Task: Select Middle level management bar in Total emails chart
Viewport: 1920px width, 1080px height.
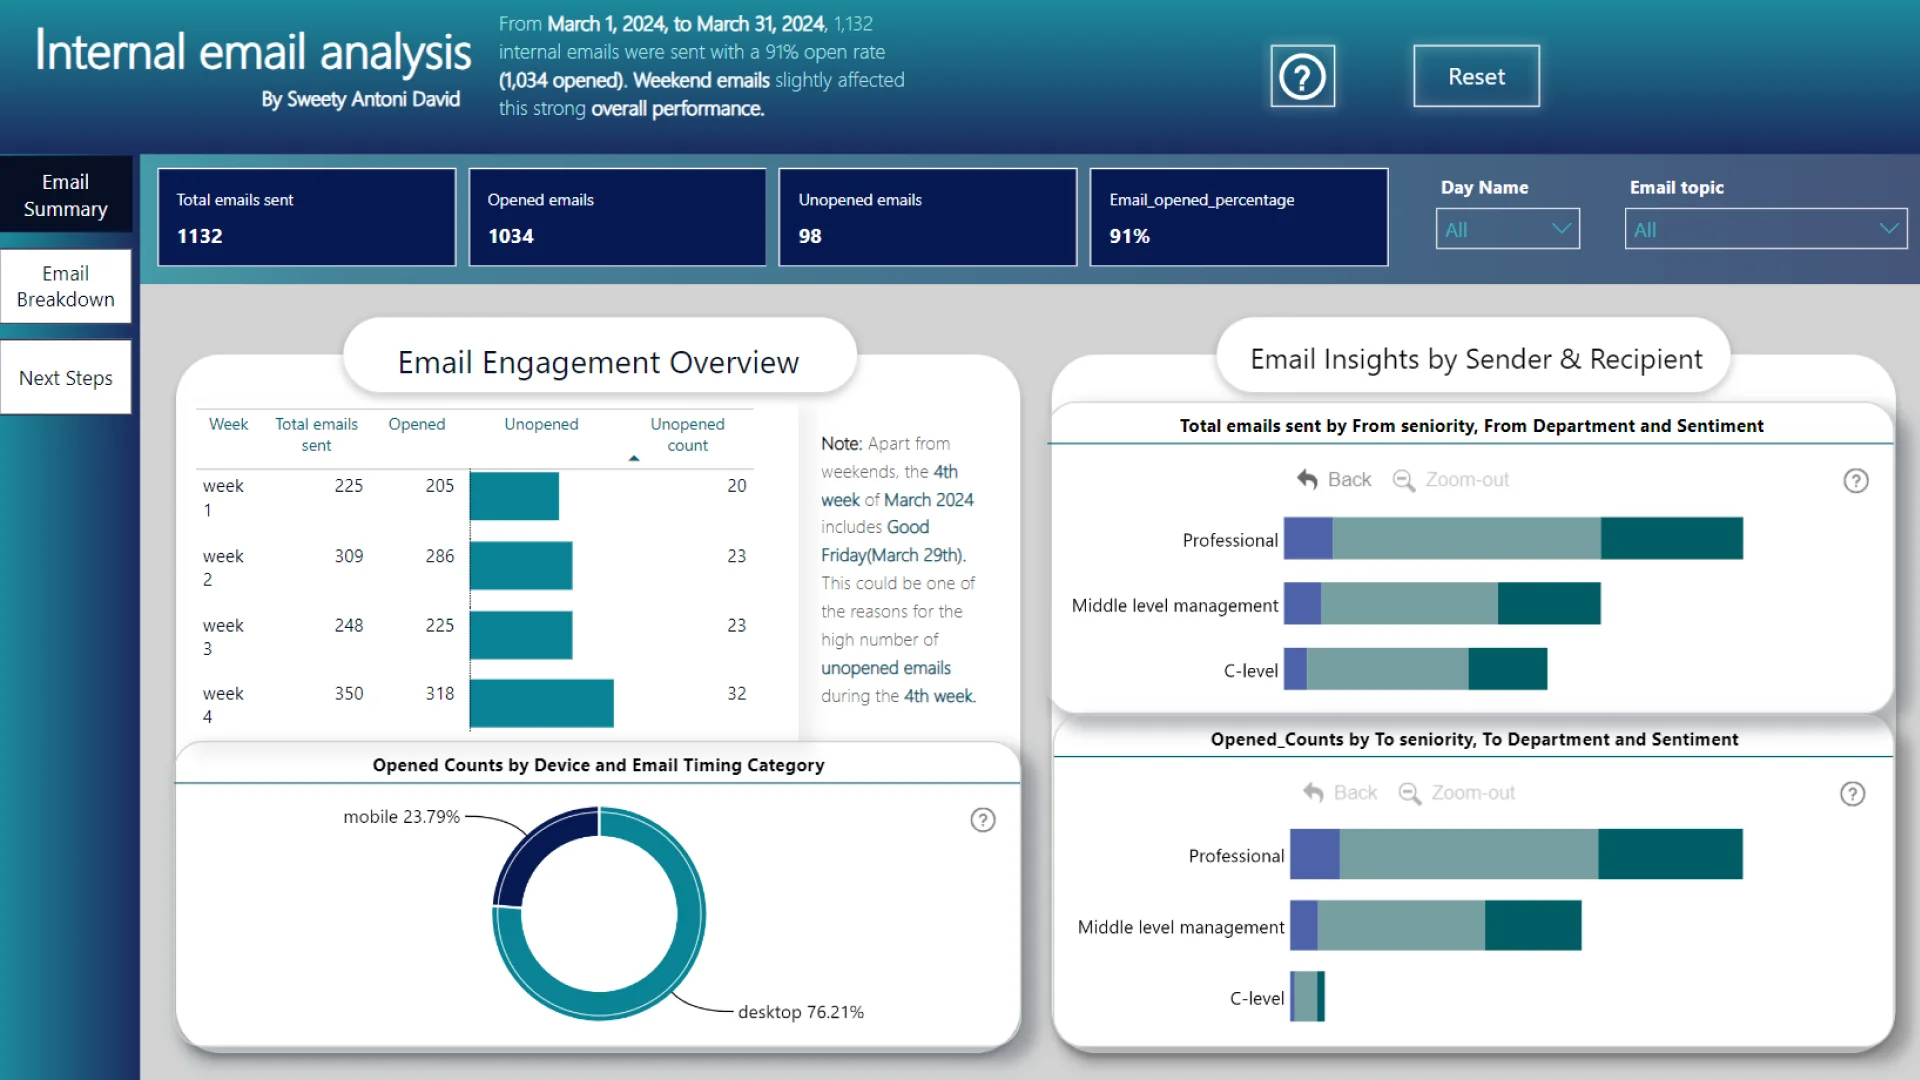Action: click(1442, 603)
